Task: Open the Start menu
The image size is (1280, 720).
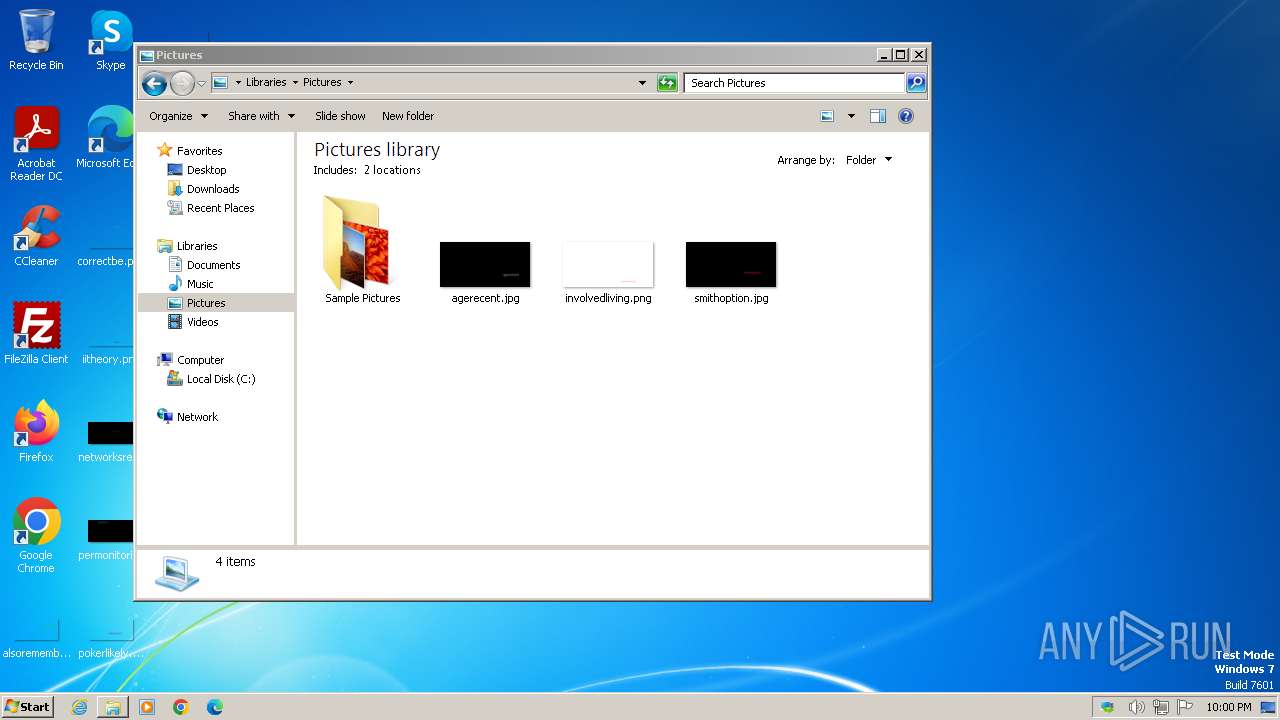Action: tap(28, 707)
